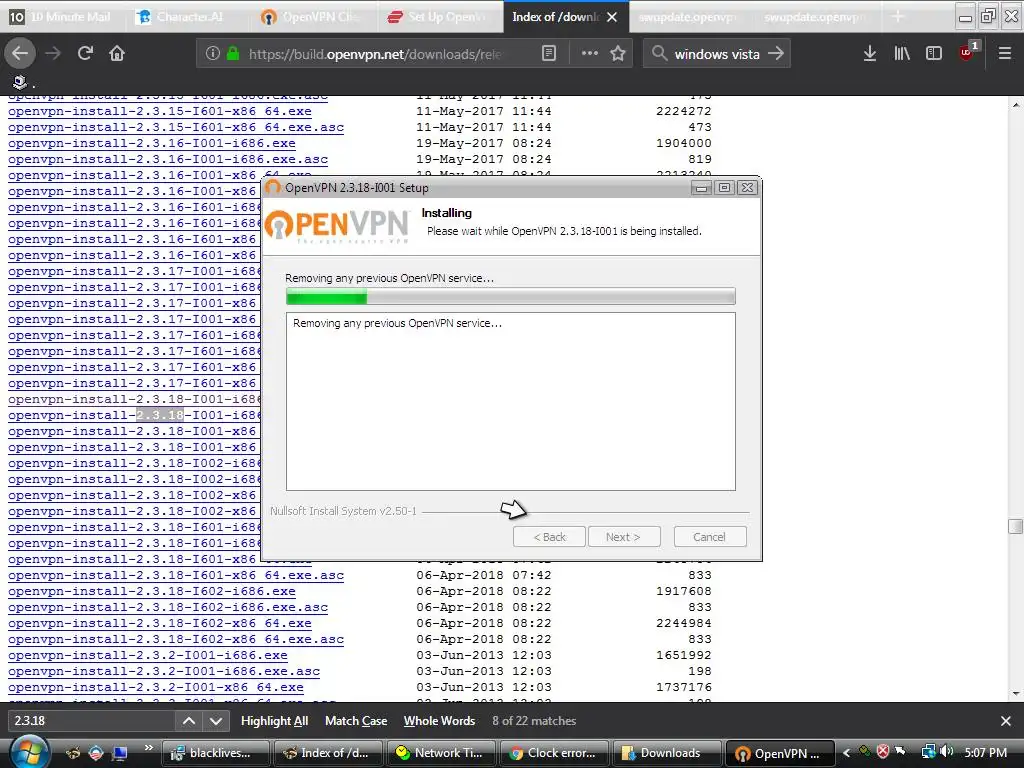The width and height of the screenshot is (1024, 768).
Task: Close the Index of /downloads tab
Action: (612, 17)
